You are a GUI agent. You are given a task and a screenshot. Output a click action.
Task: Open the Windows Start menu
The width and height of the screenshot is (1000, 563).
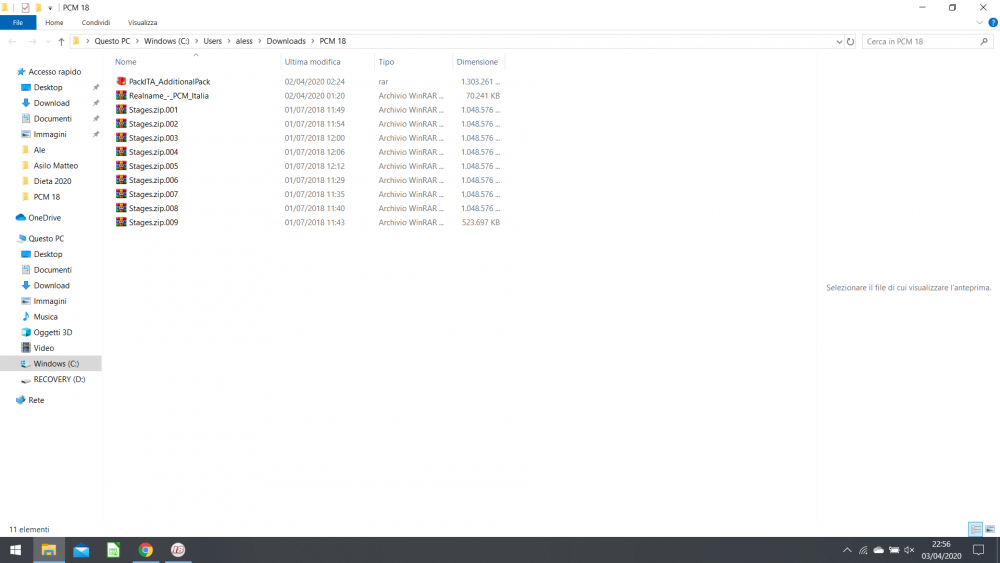click(16, 550)
